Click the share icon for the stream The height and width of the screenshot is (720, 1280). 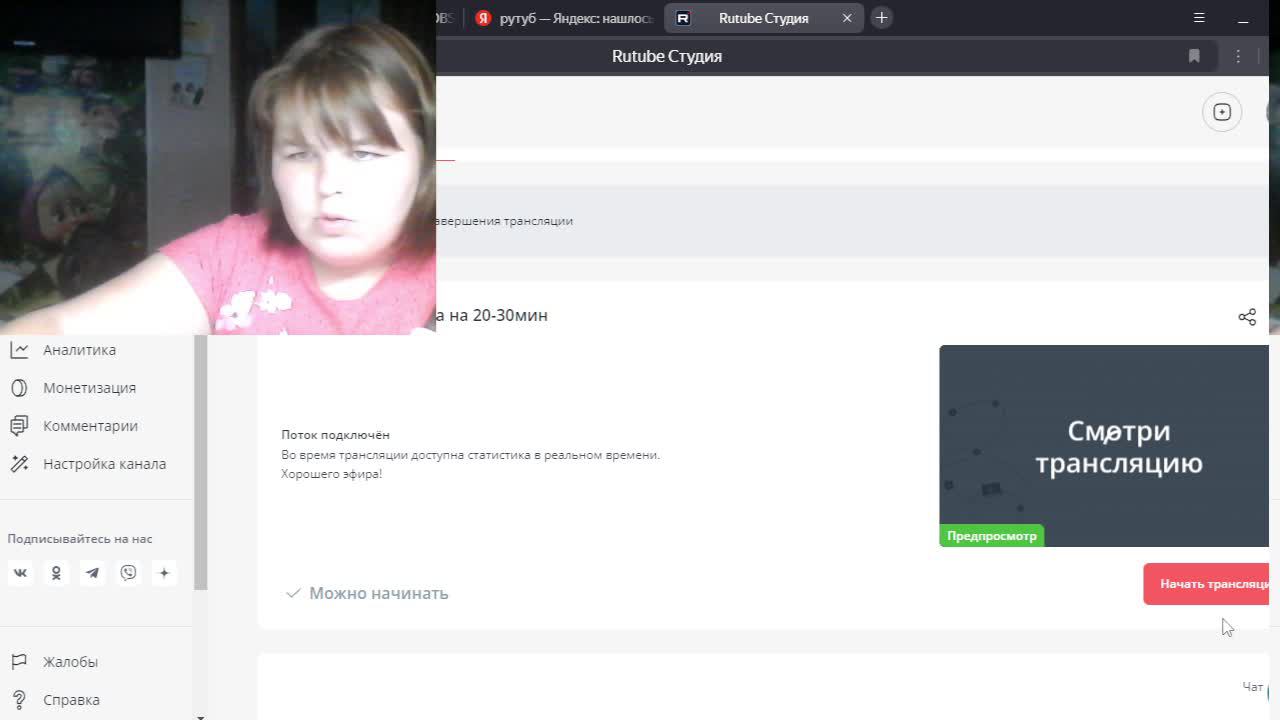click(1247, 317)
